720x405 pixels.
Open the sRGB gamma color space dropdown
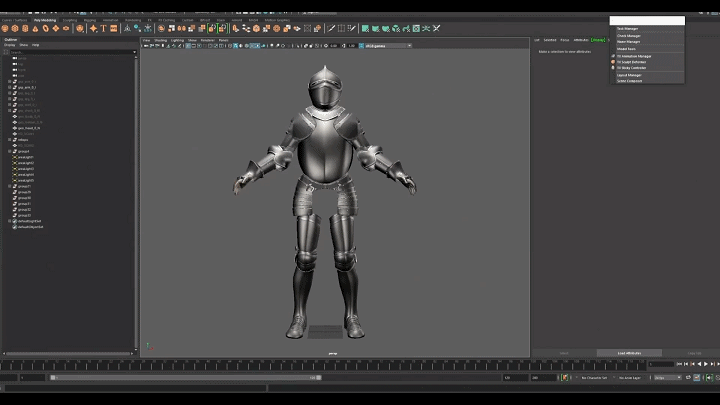coord(387,45)
